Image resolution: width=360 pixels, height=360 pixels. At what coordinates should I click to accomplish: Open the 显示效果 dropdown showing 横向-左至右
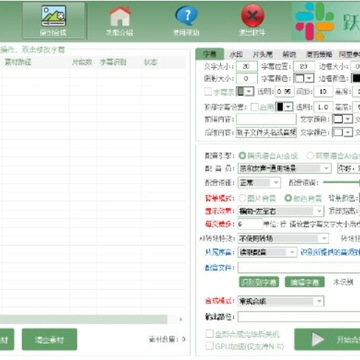(x=281, y=211)
